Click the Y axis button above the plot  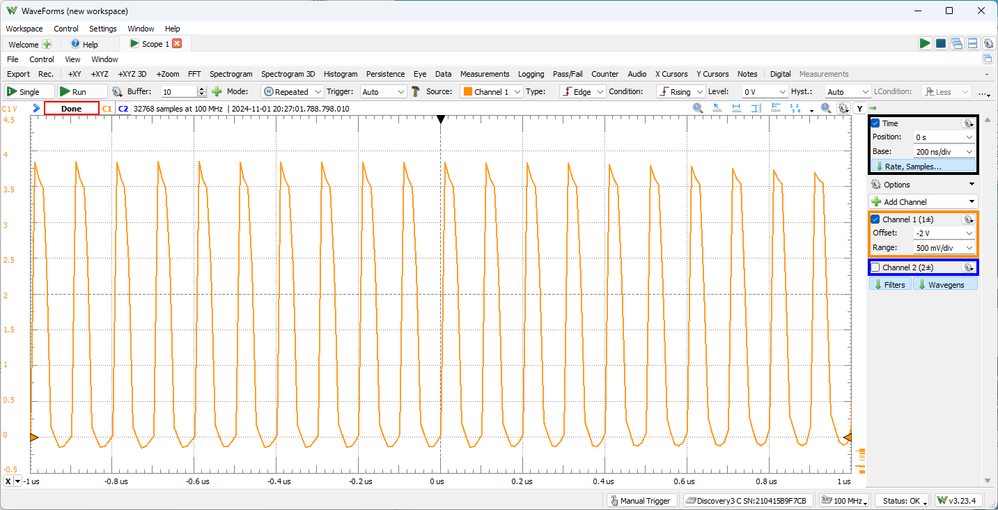[860, 109]
